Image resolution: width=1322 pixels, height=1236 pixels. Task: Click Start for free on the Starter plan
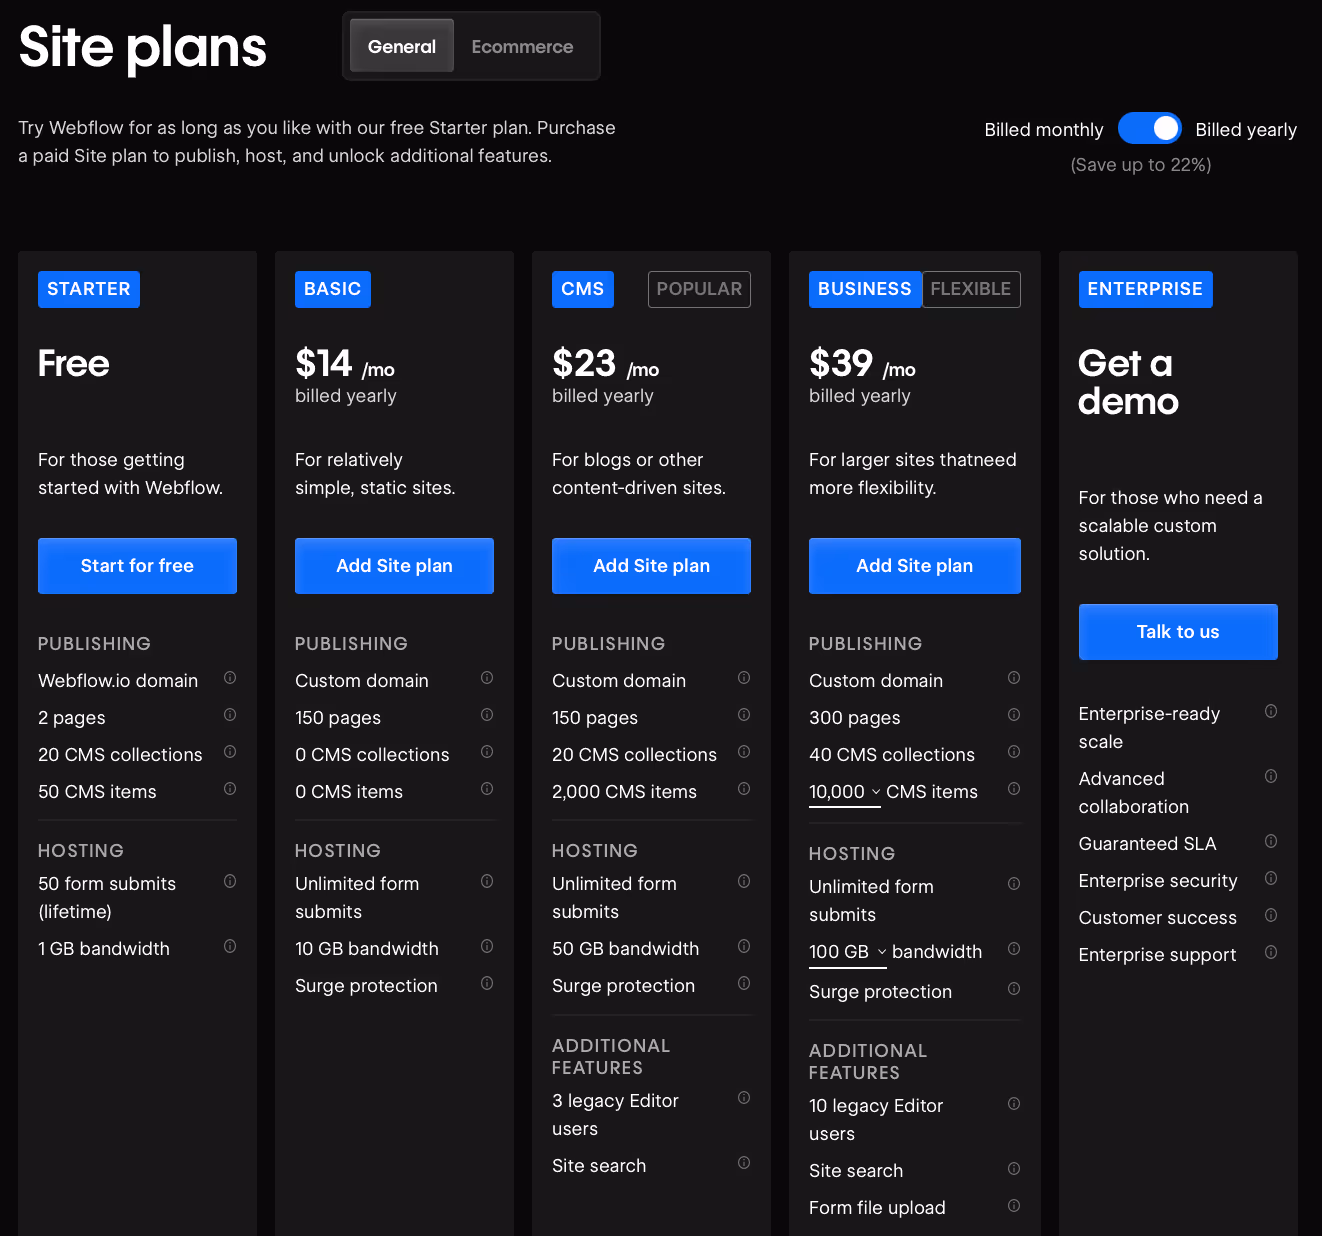click(x=137, y=565)
